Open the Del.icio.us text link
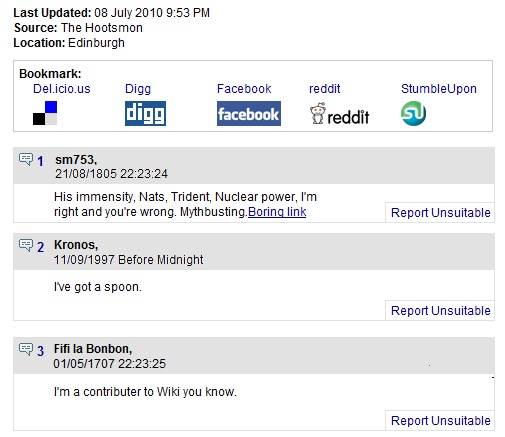 [x=62, y=89]
